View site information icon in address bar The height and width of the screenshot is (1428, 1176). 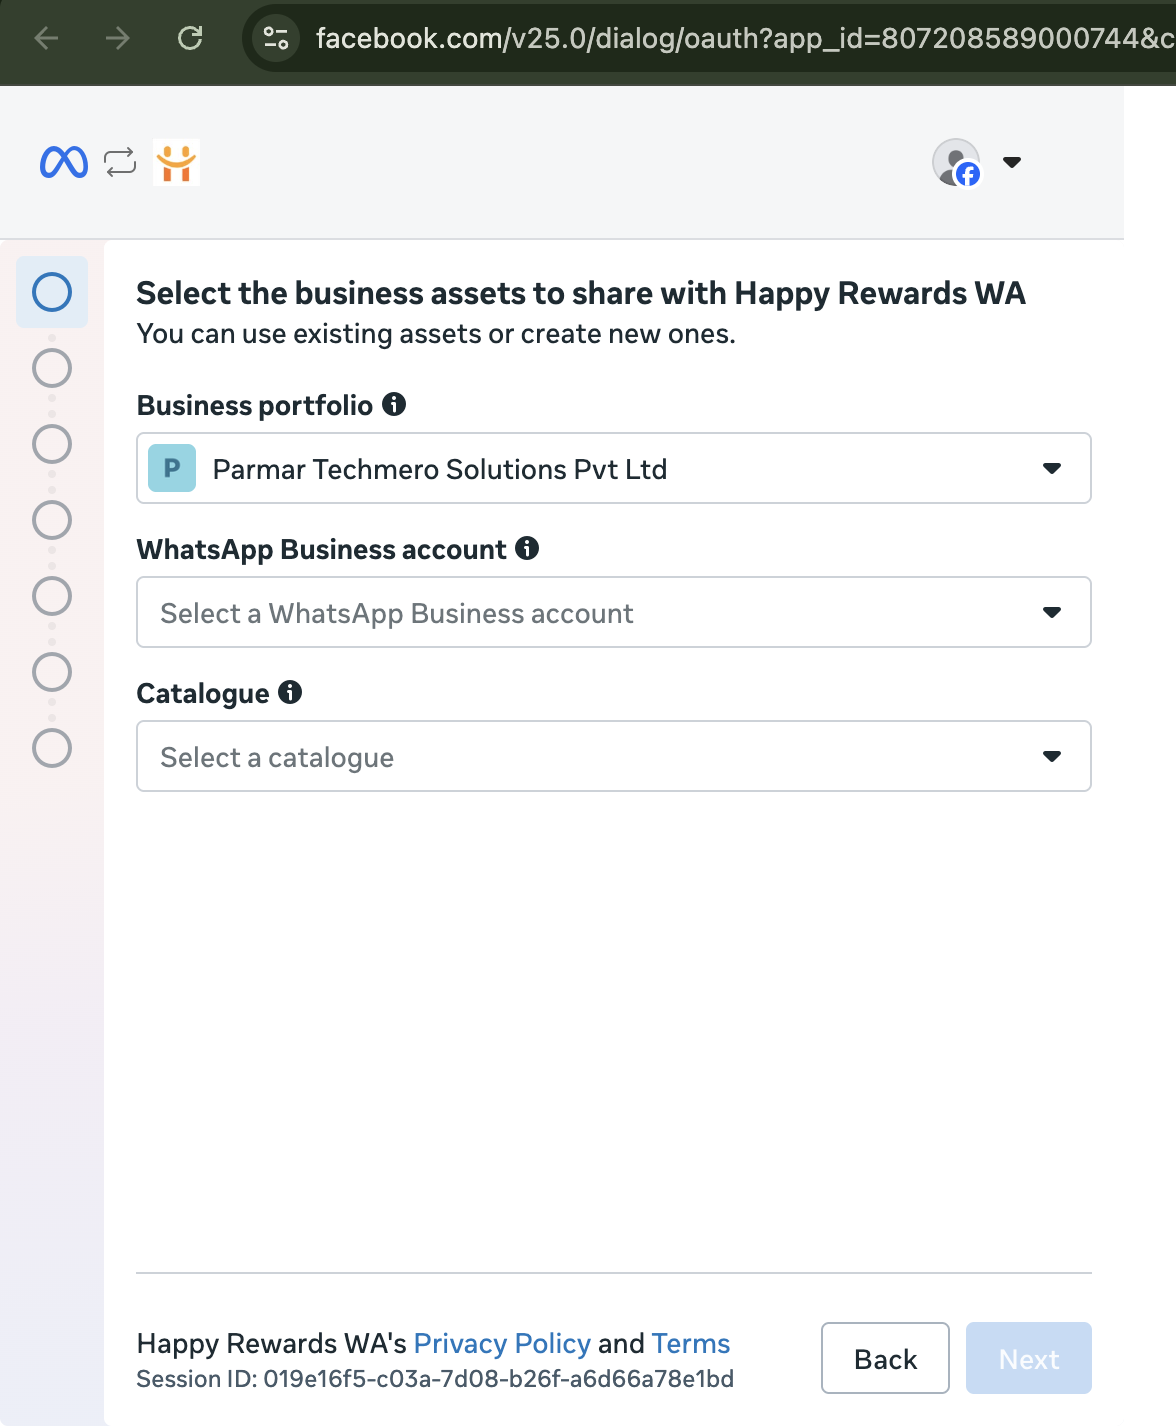(275, 38)
